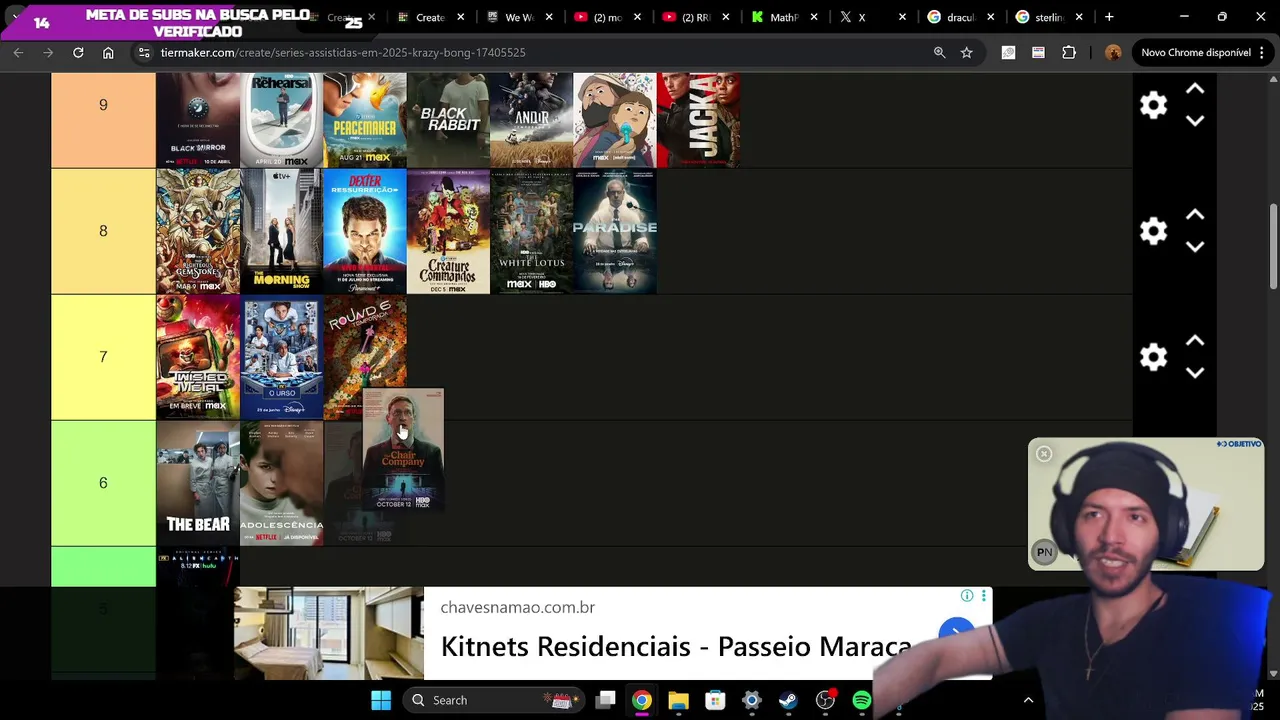Open Windows Start menu
Viewport: 1280px width, 720px height.
381,700
